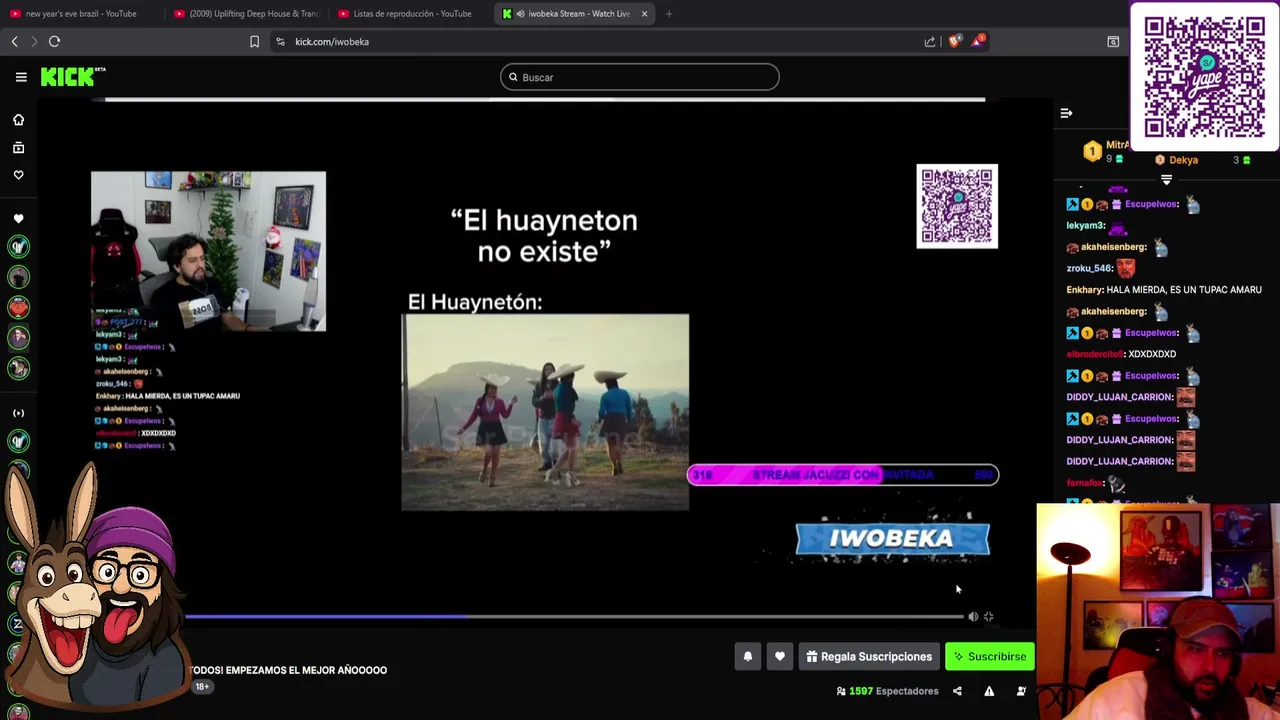Exit fullscreen with the player shrink icon
Viewport: 1280px width, 720px height.
click(988, 617)
